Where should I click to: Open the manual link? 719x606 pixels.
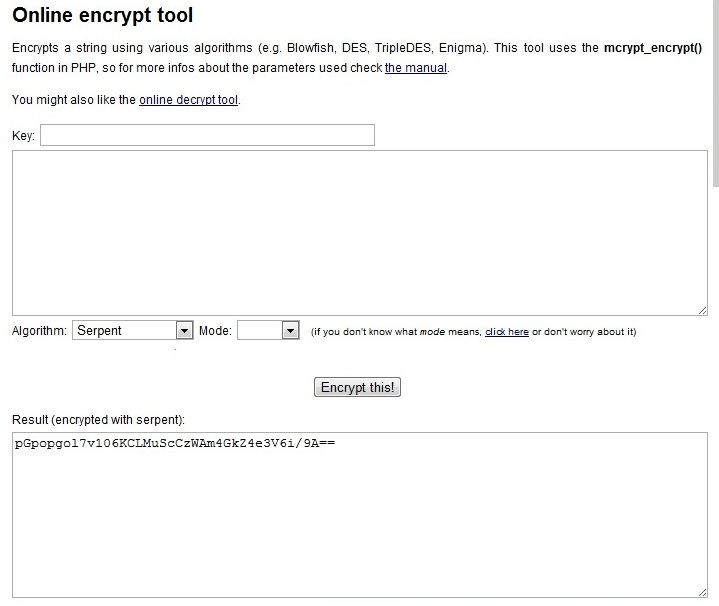[x=416, y=68]
